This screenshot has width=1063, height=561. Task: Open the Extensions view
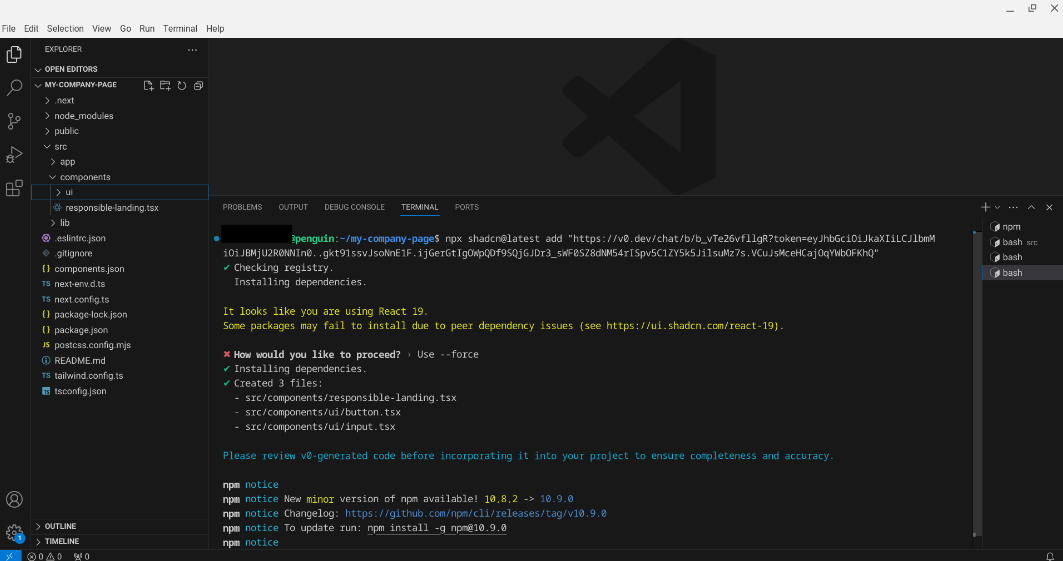click(14, 187)
